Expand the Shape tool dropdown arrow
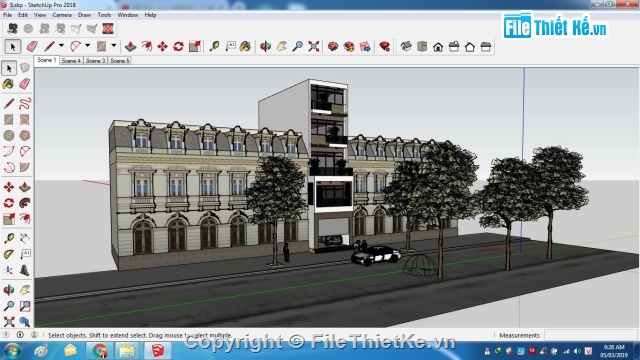This screenshot has width=640, height=360. coord(114,46)
